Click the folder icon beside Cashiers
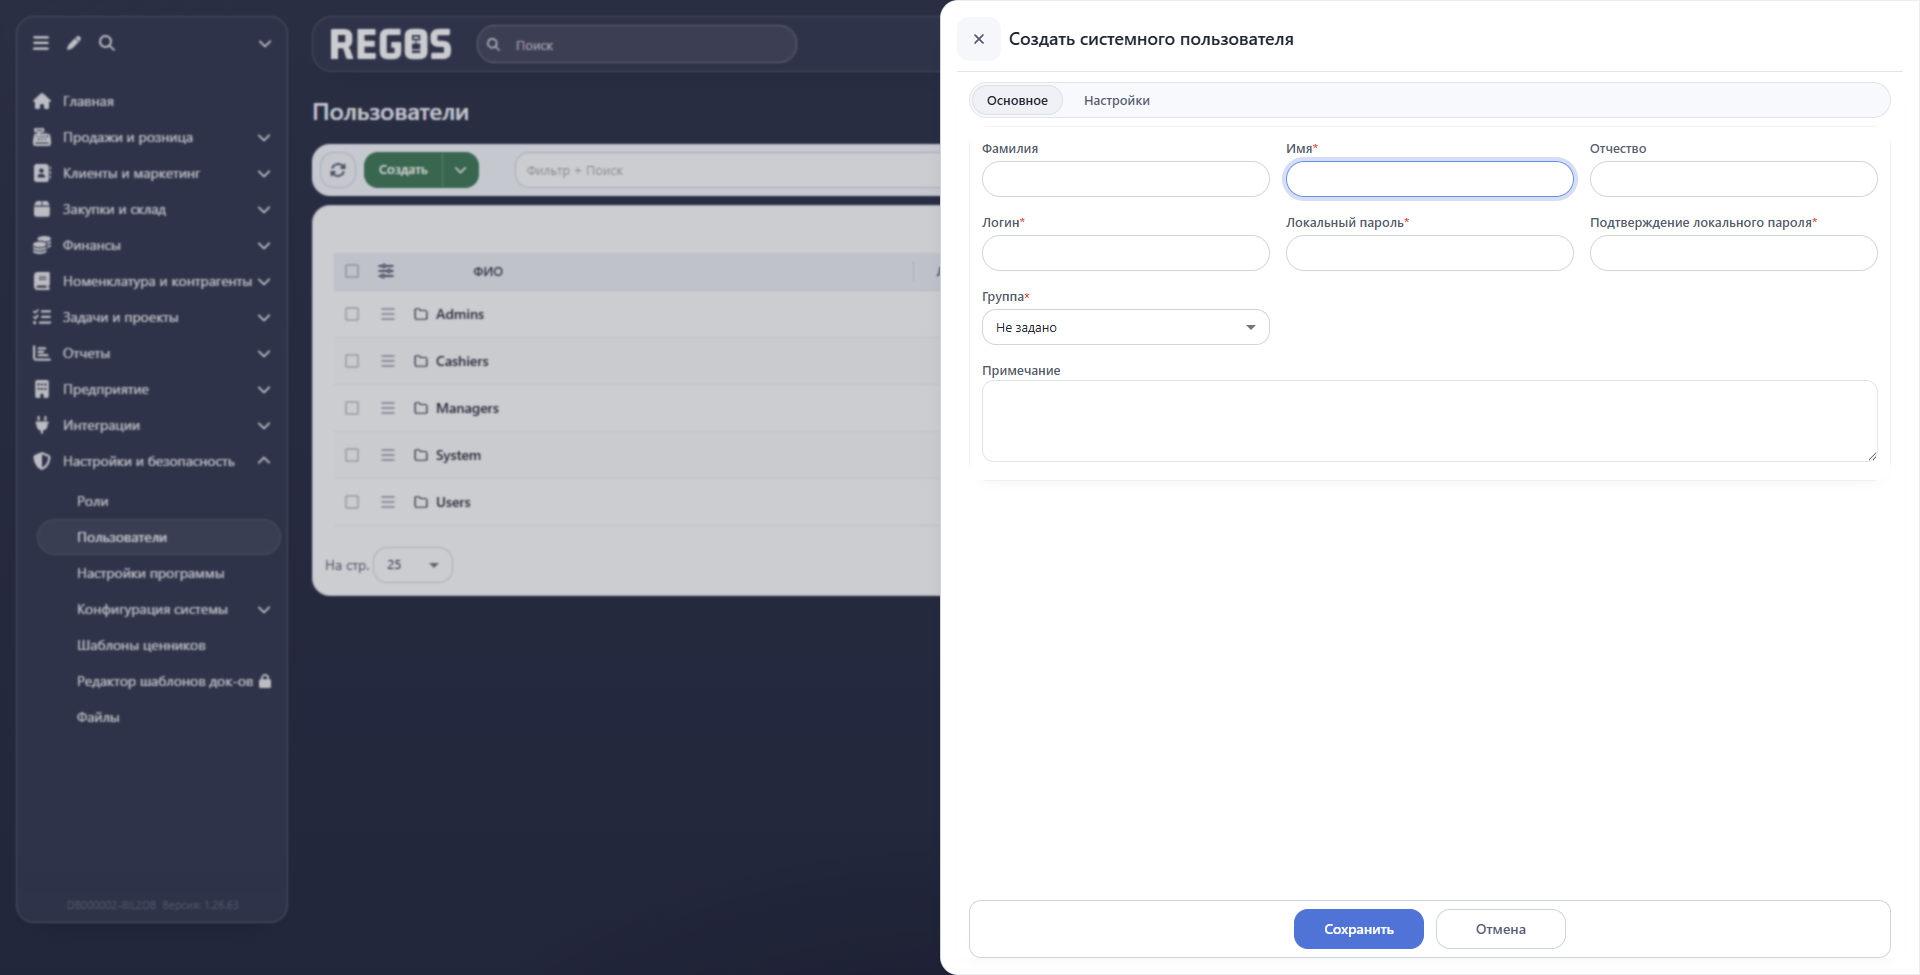This screenshot has width=1920, height=975. tap(421, 361)
